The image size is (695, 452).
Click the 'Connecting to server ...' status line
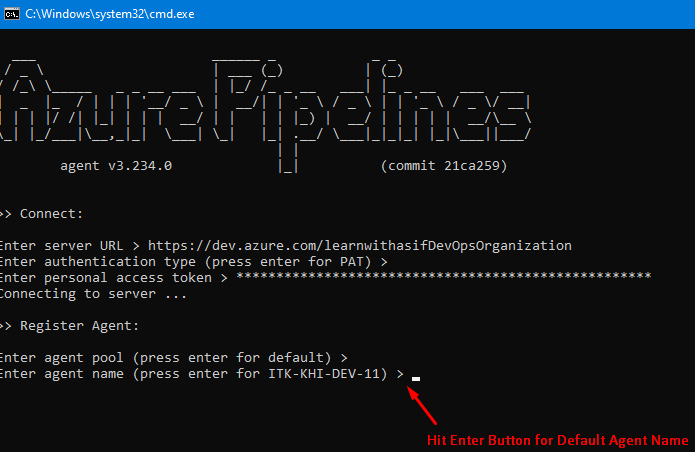point(92,293)
